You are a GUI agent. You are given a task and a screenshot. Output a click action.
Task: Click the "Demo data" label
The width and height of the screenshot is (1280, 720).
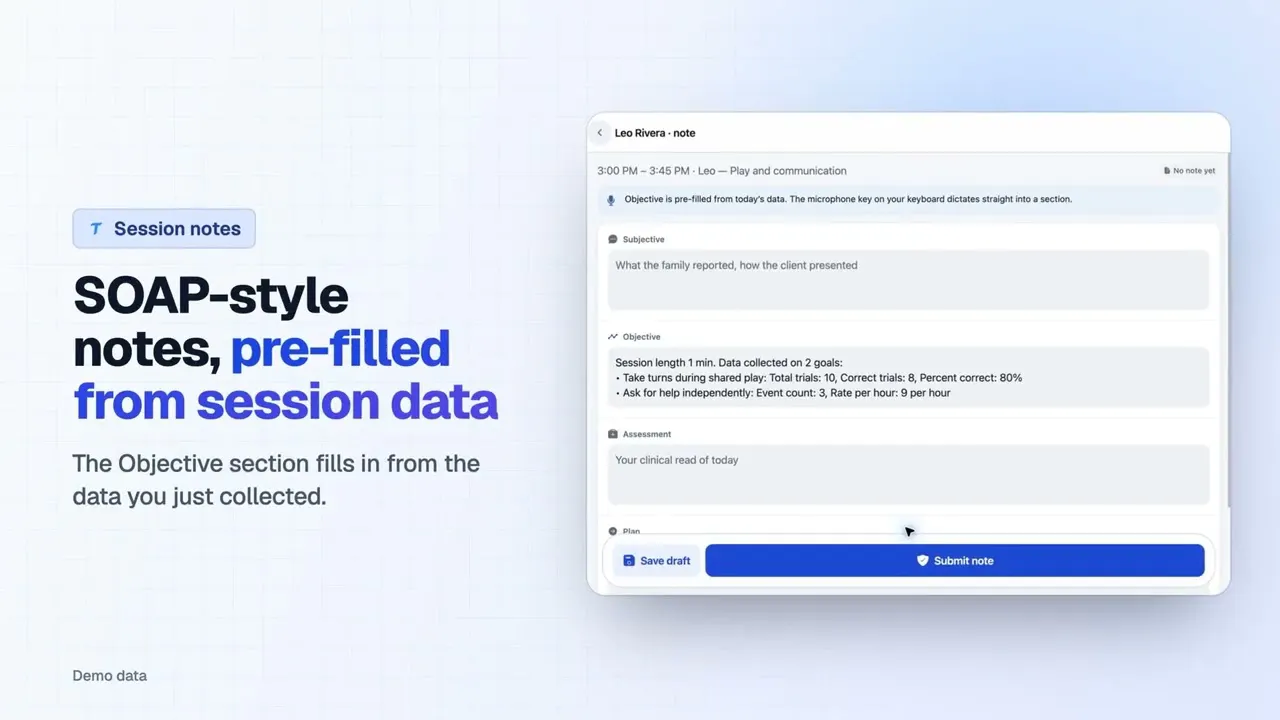110,676
